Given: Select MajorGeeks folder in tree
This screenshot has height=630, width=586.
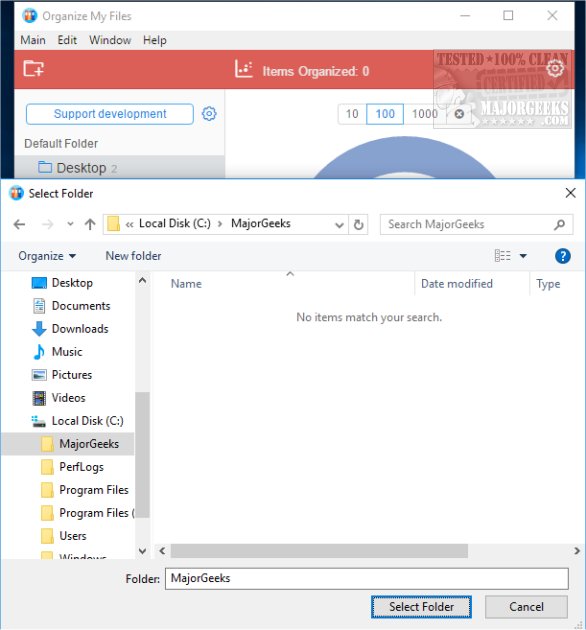Looking at the screenshot, I should (68, 444).
